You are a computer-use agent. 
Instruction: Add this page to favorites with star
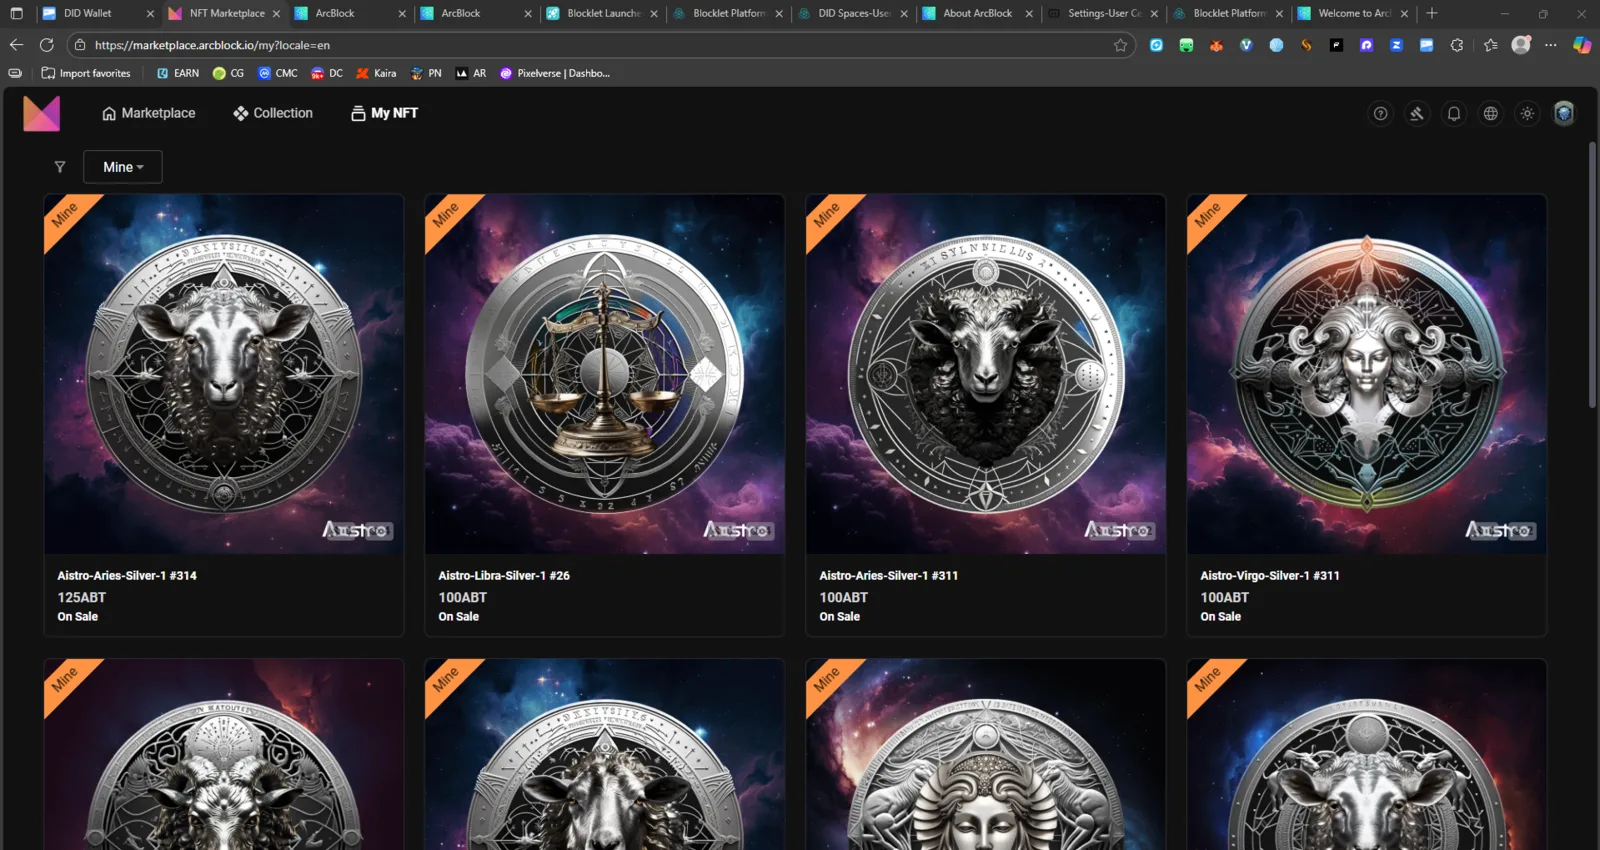(1120, 45)
